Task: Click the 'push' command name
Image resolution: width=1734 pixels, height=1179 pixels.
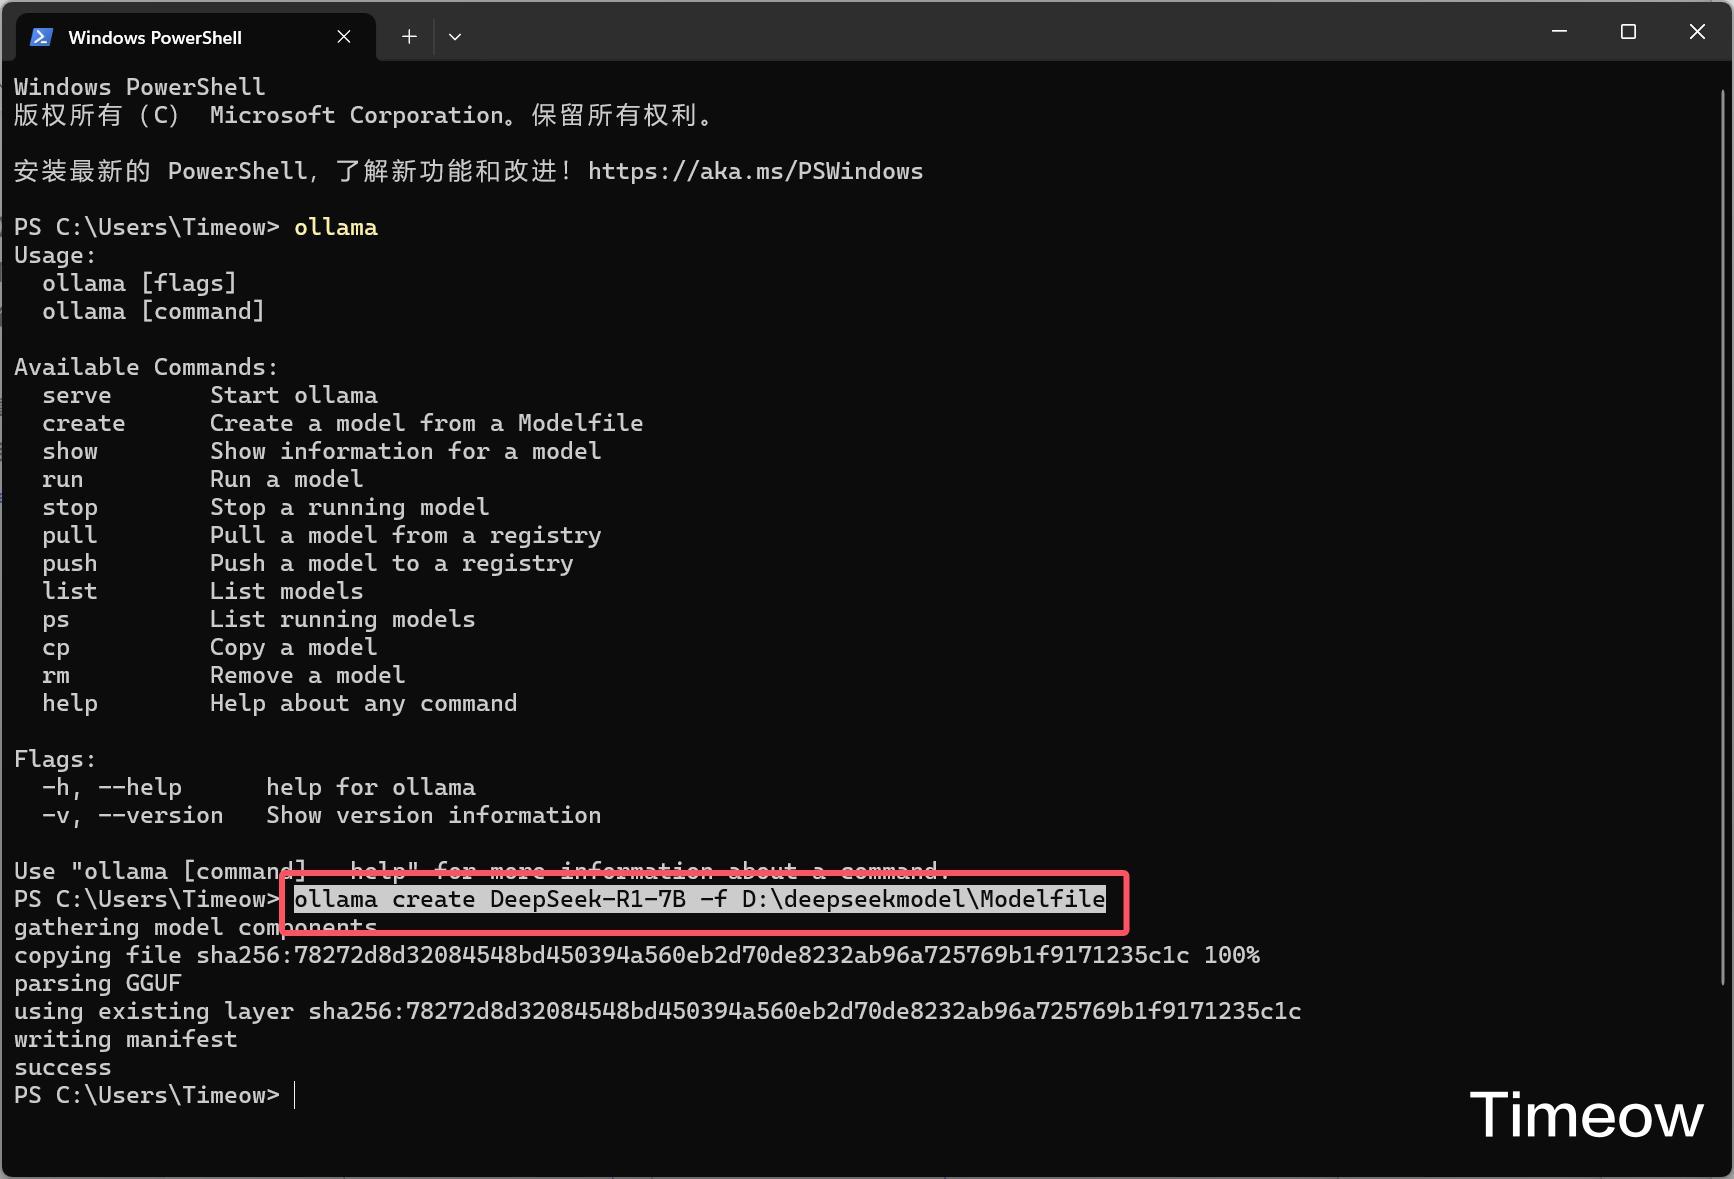Action: tap(70, 563)
